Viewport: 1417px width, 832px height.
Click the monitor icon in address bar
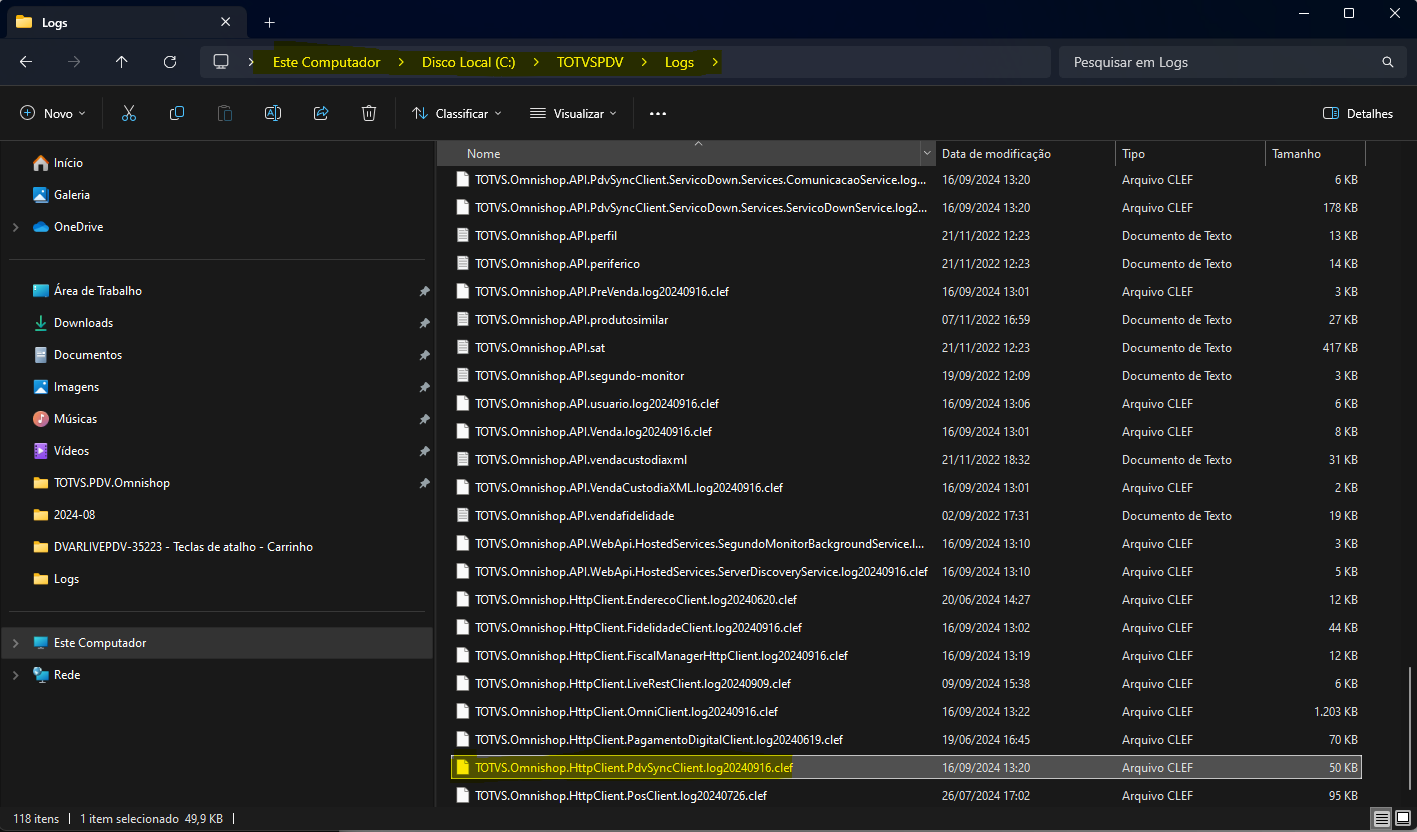coord(221,62)
